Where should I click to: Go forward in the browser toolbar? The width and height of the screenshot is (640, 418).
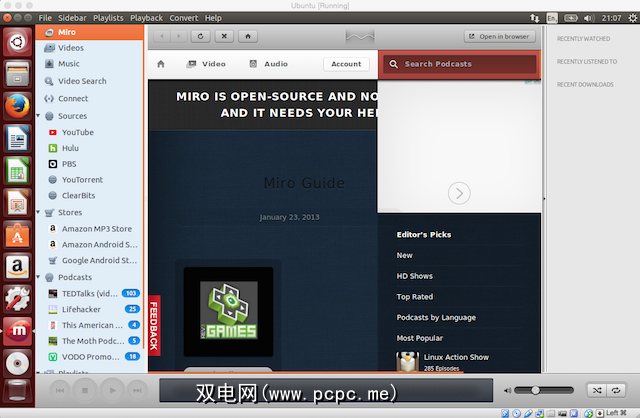178,36
